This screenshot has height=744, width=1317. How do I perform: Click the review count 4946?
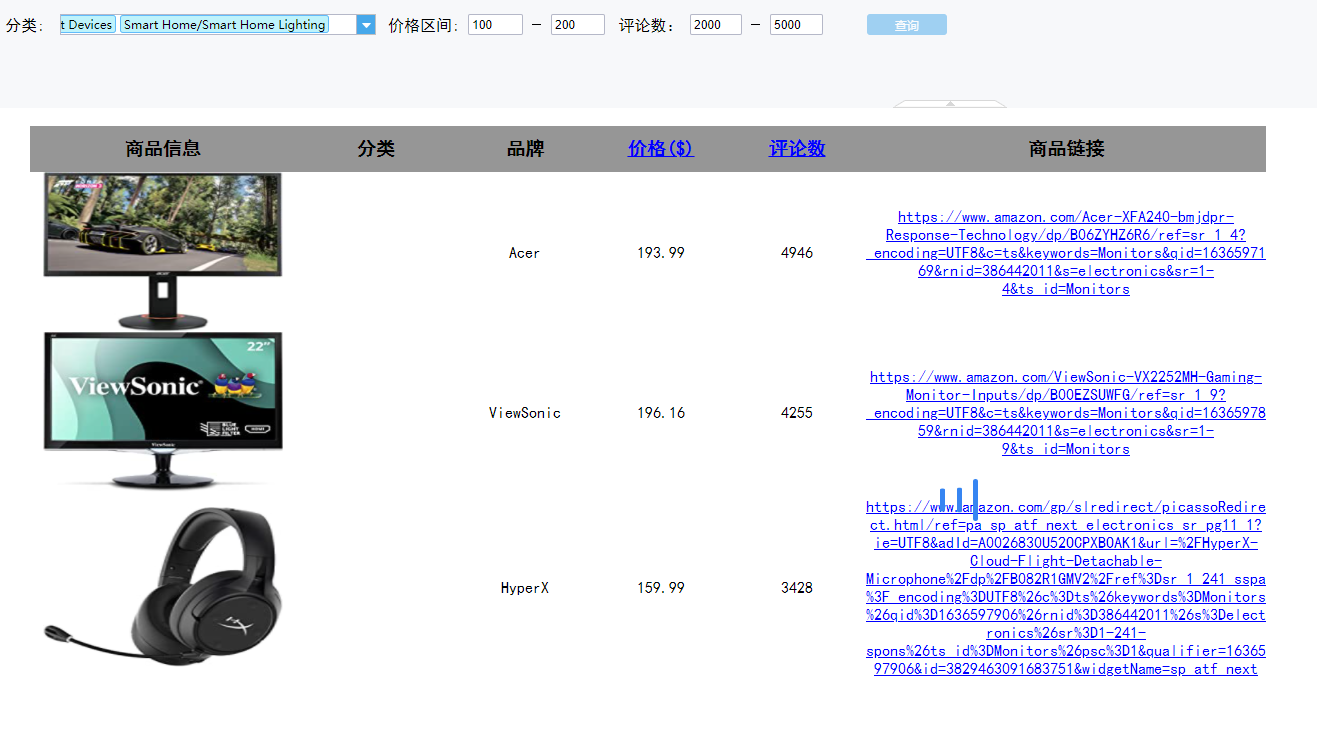pyautogui.click(x=797, y=253)
